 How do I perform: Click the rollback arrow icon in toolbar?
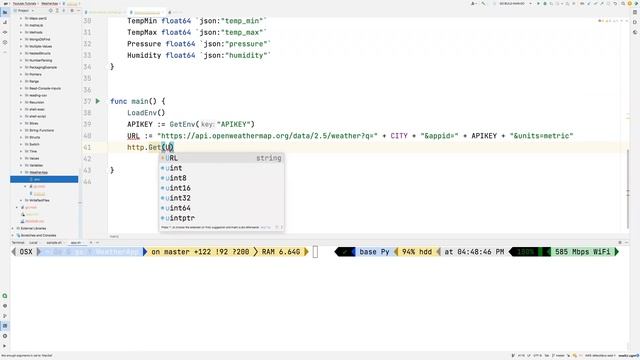(615, 4)
